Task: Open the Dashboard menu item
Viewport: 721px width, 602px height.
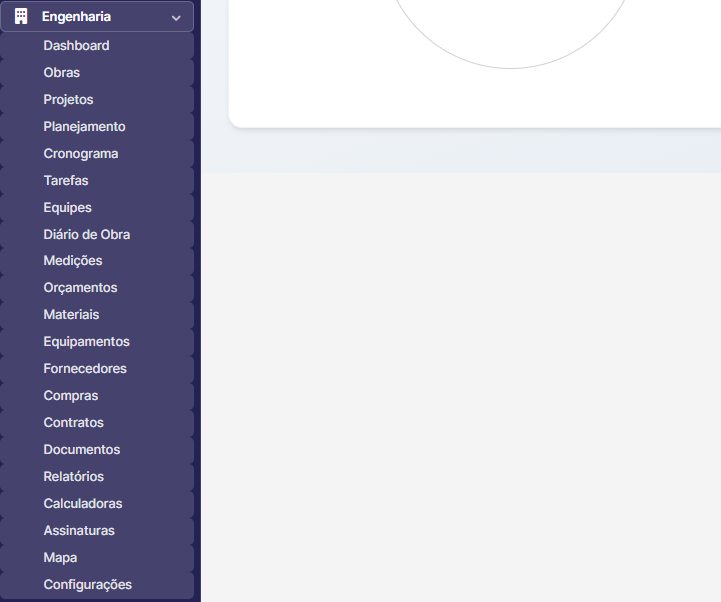Action: pos(76,46)
